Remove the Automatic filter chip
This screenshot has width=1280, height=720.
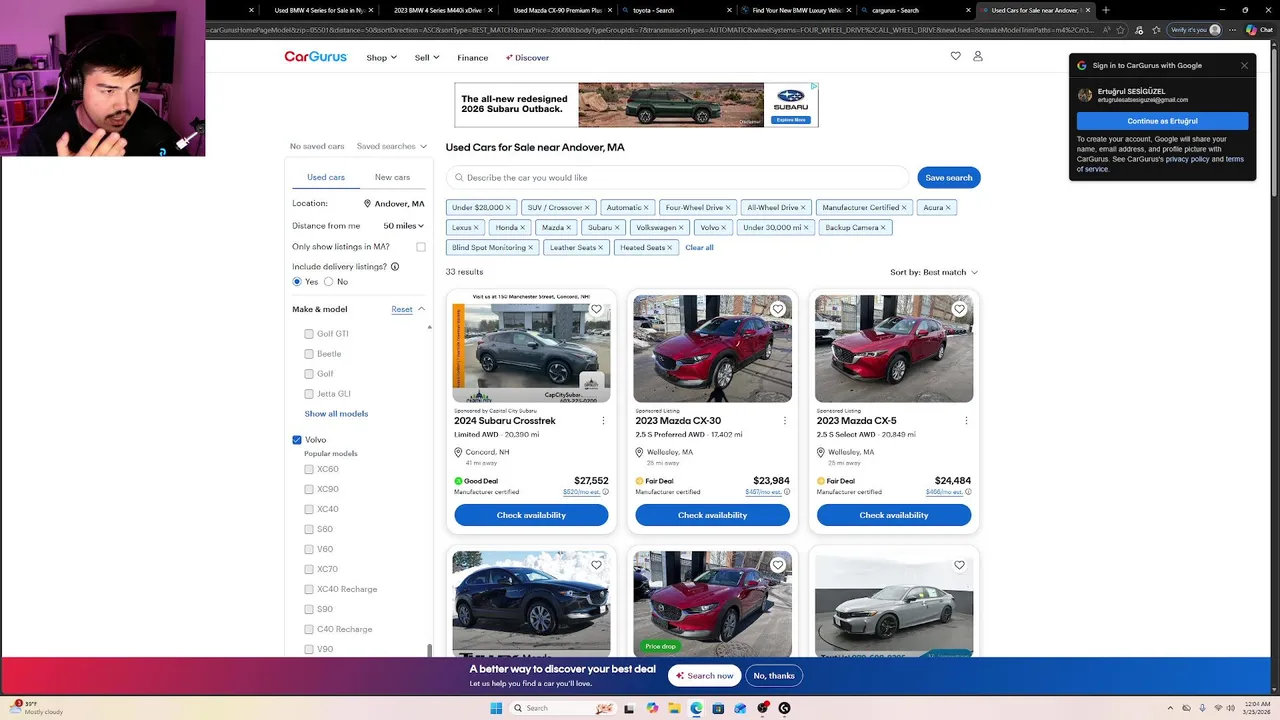coord(646,207)
